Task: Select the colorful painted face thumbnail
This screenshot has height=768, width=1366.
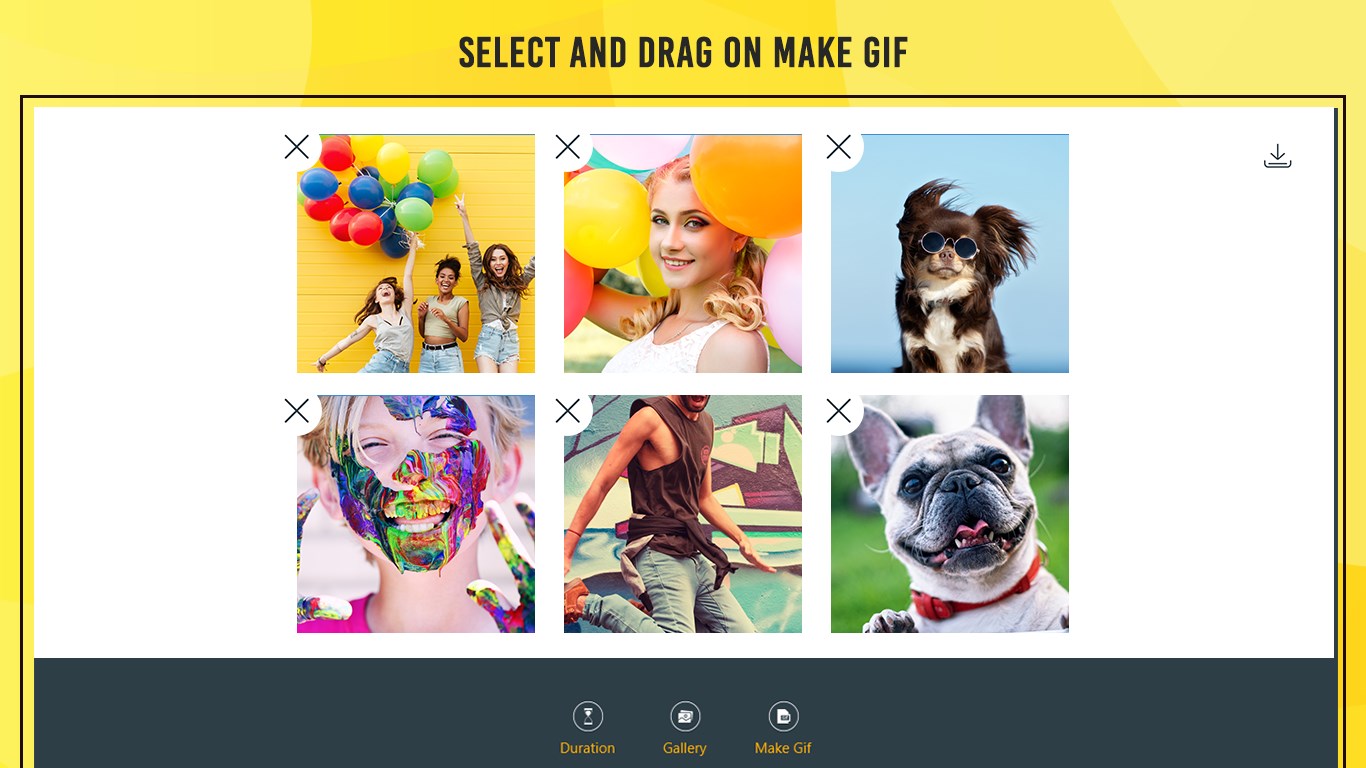Action: [416, 514]
